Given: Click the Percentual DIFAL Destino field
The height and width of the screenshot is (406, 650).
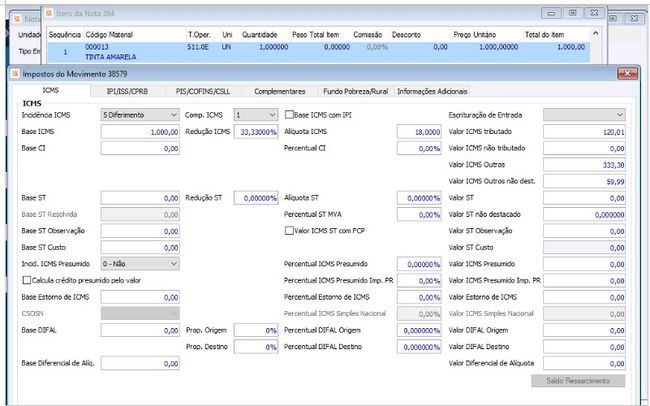Looking at the screenshot, I should (419, 347).
